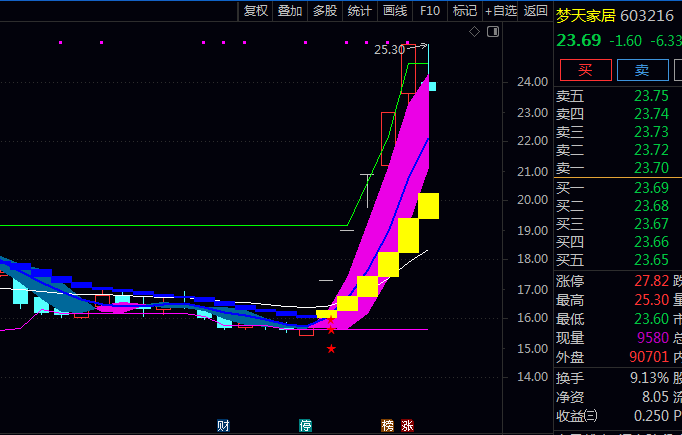Select the 画线 drawing tool
The height and width of the screenshot is (435, 682).
(394, 11)
